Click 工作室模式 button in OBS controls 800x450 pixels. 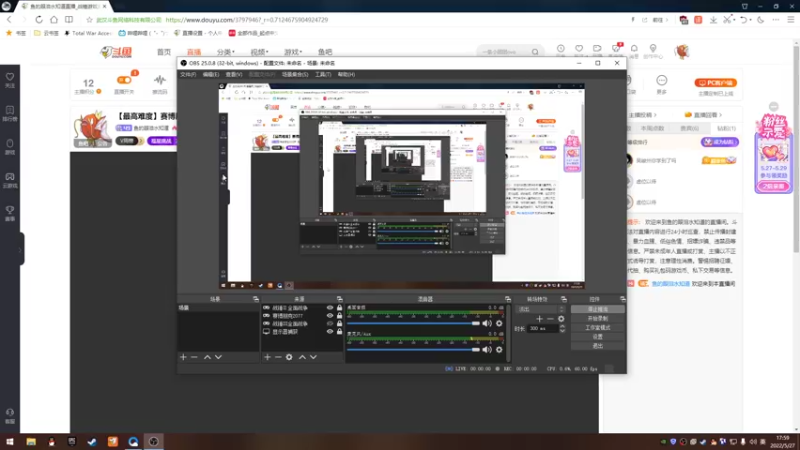[x=597, y=328]
